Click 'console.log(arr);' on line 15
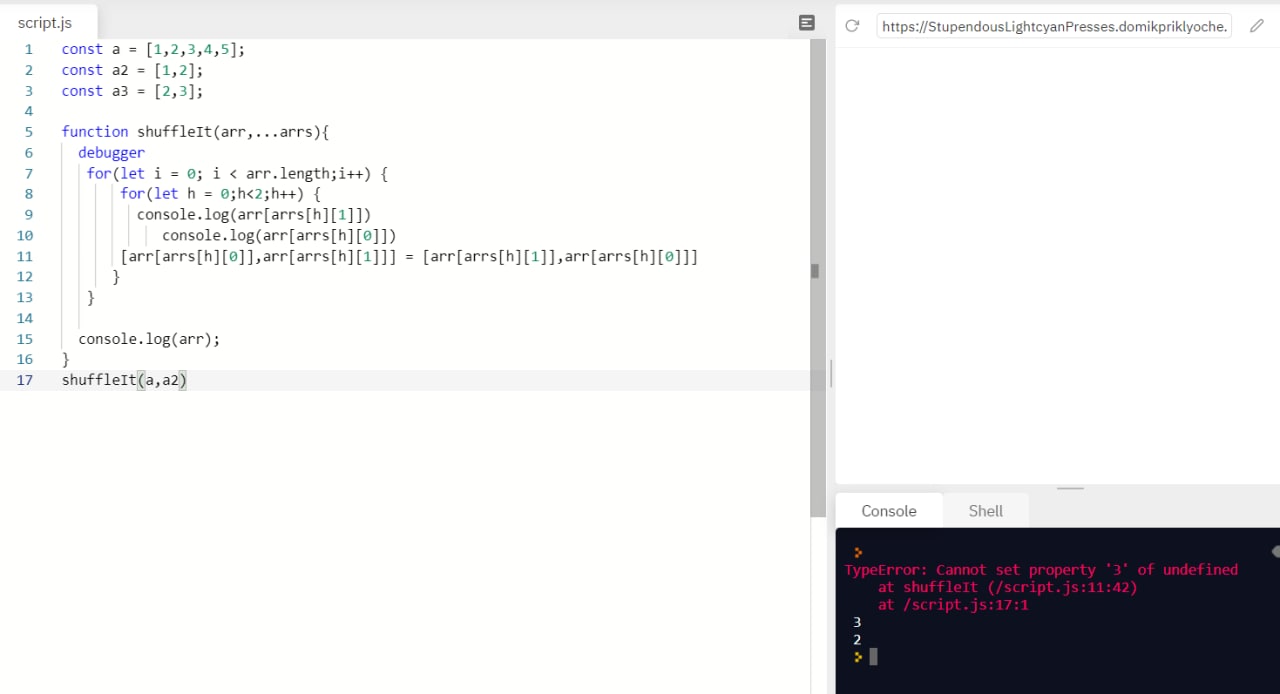Screen dimensions: 1280x694 [149, 339]
